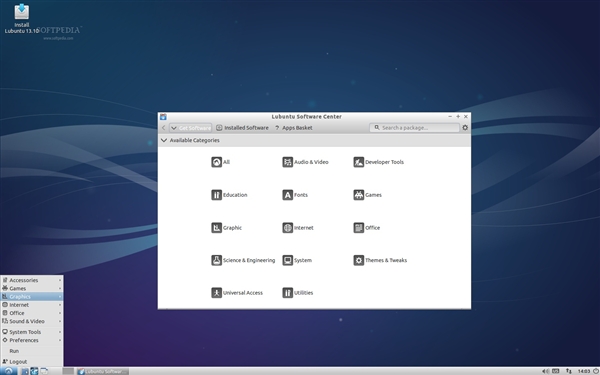This screenshot has height=375, width=600.
Task: Open the Software Center settings gear
Action: [x=465, y=128]
